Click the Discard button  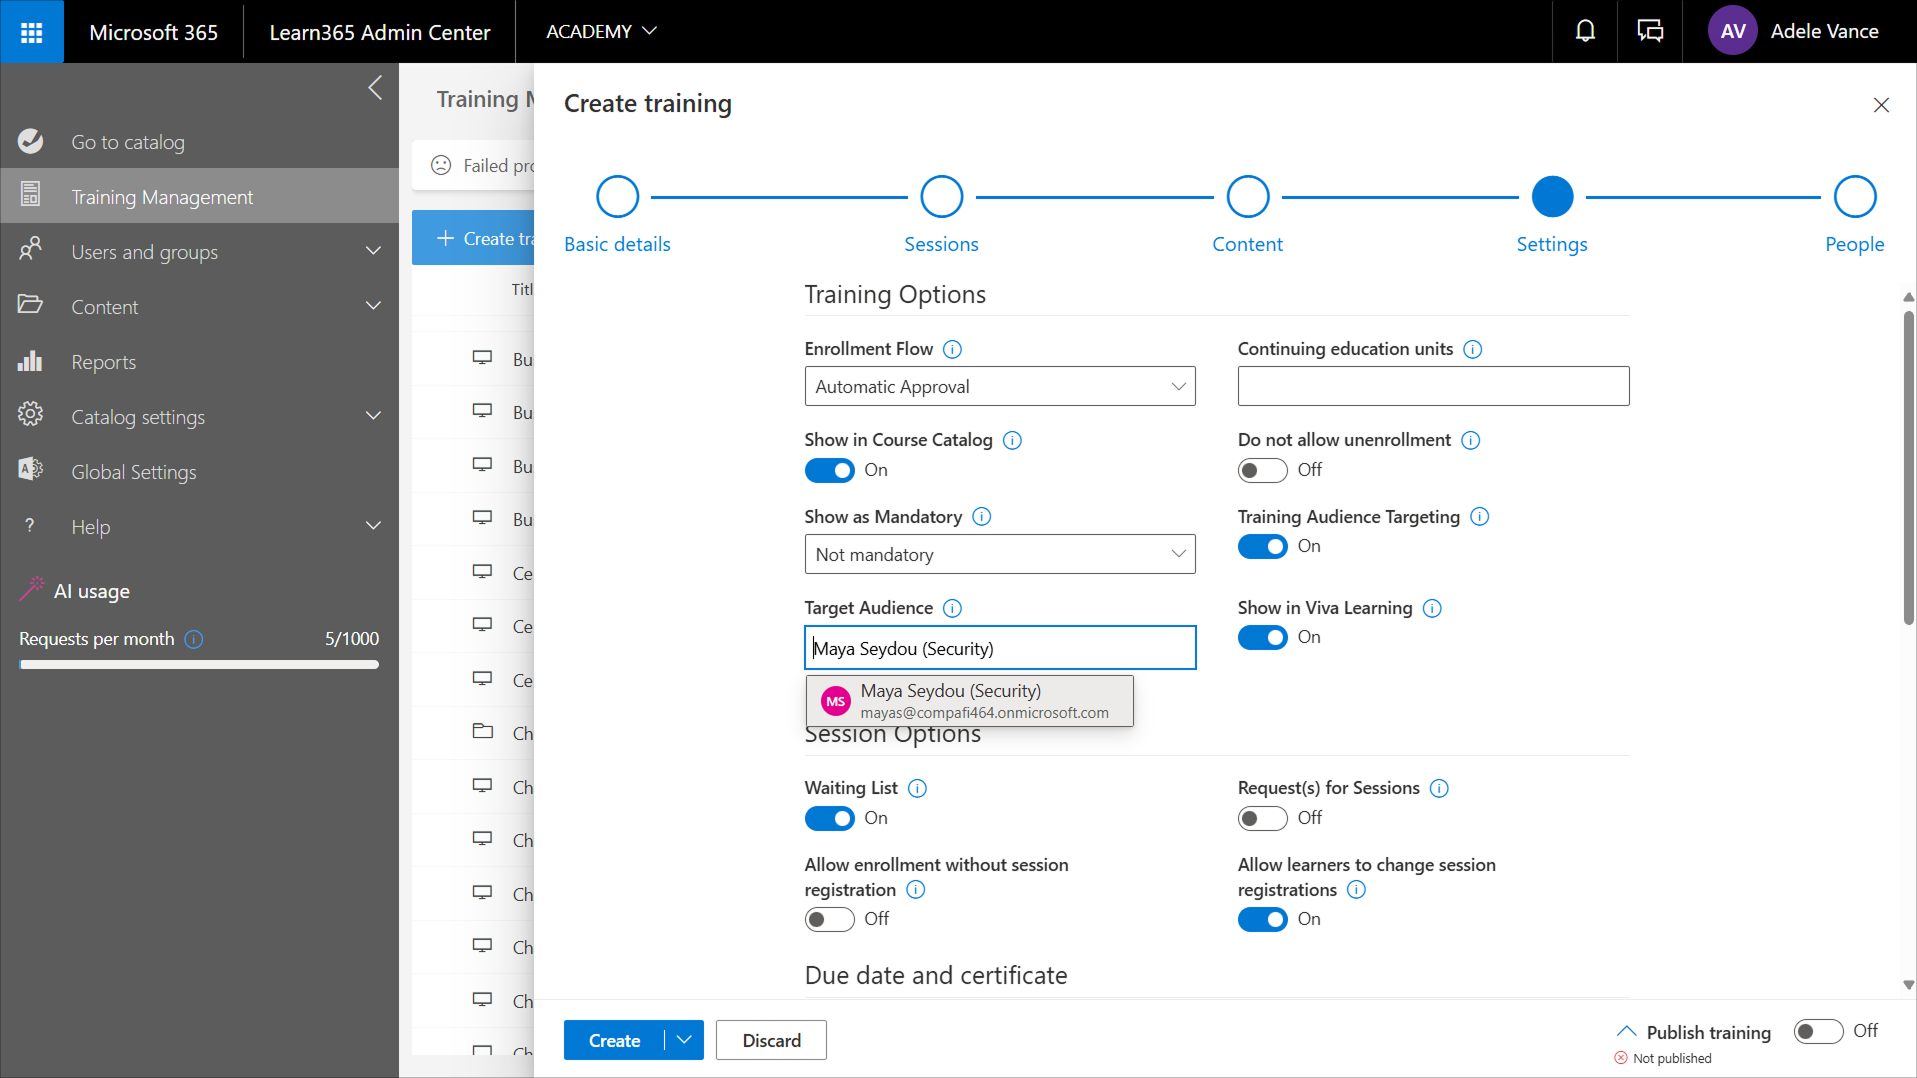(x=771, y=1040)
